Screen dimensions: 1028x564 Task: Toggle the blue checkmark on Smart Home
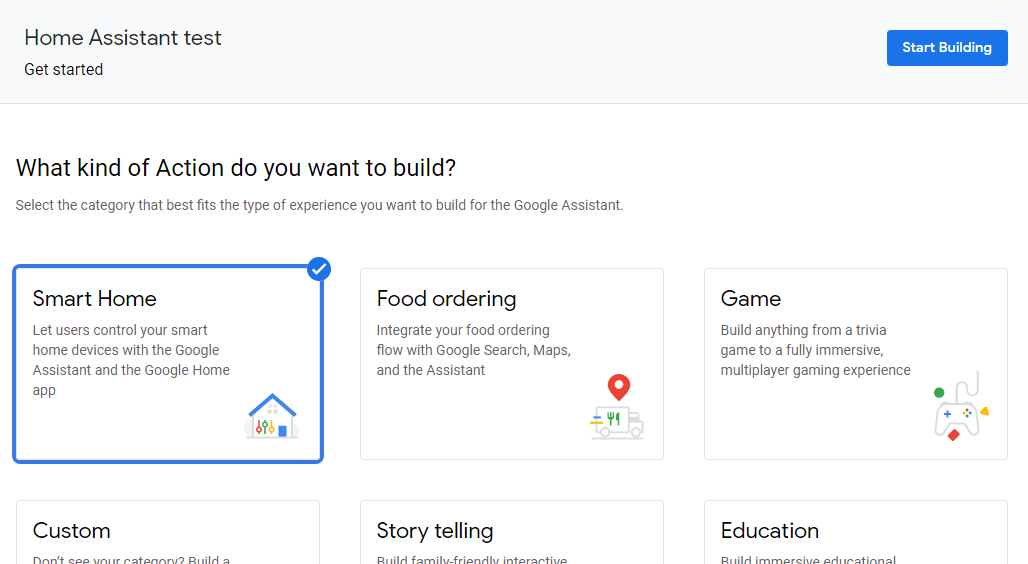pos(319,269)
